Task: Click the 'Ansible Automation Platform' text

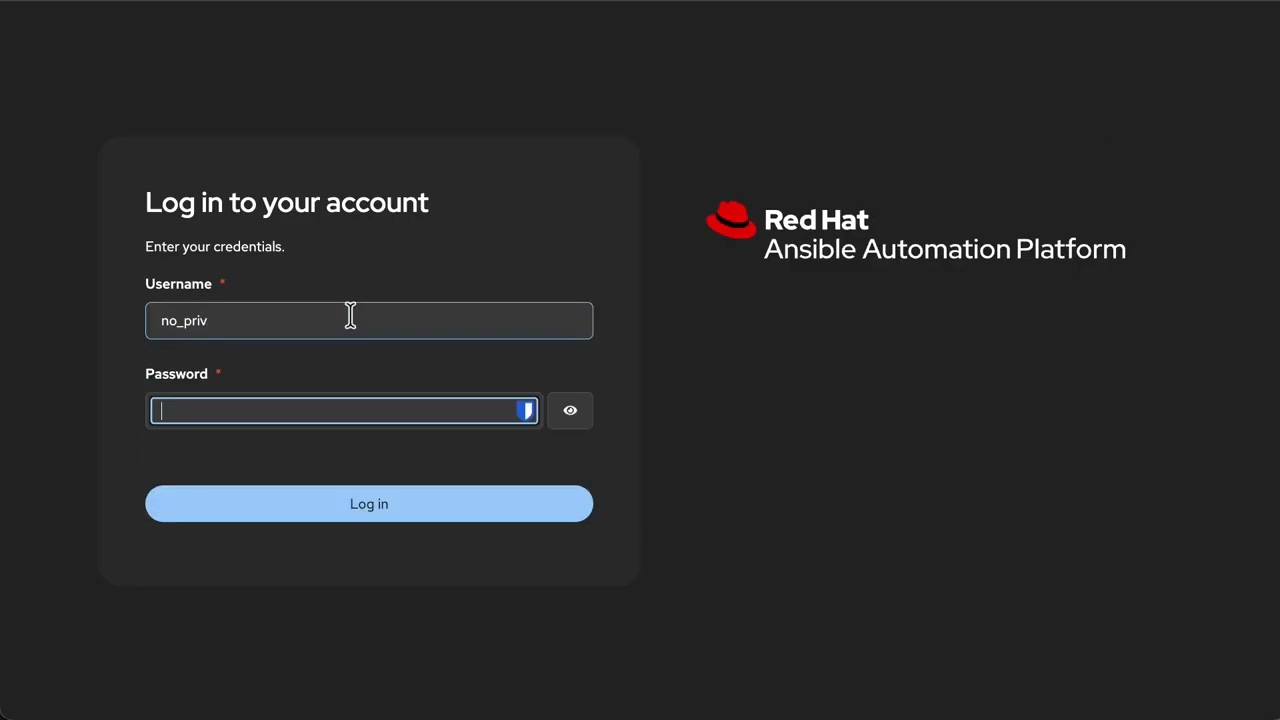Action: 945,249
